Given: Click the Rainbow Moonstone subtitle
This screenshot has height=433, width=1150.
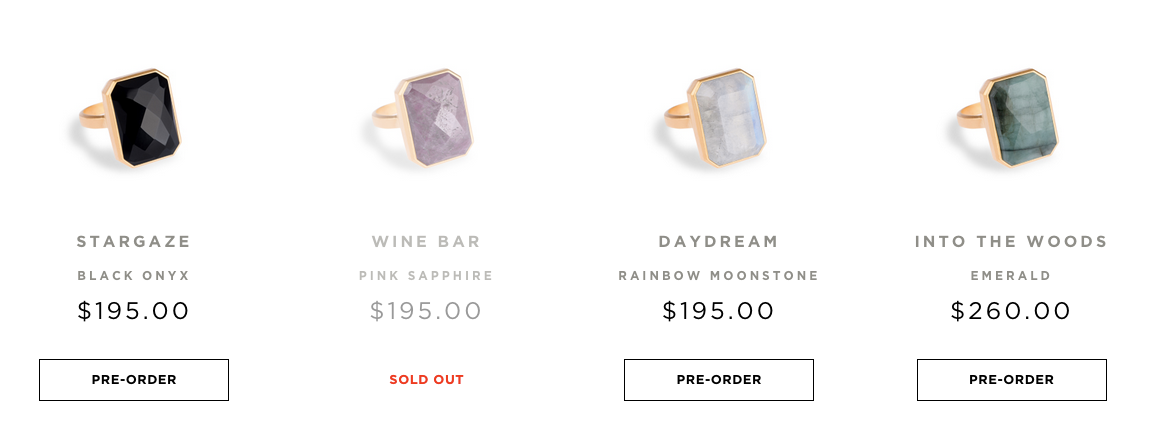Looking at the screenshot, I should click(718, 276).
